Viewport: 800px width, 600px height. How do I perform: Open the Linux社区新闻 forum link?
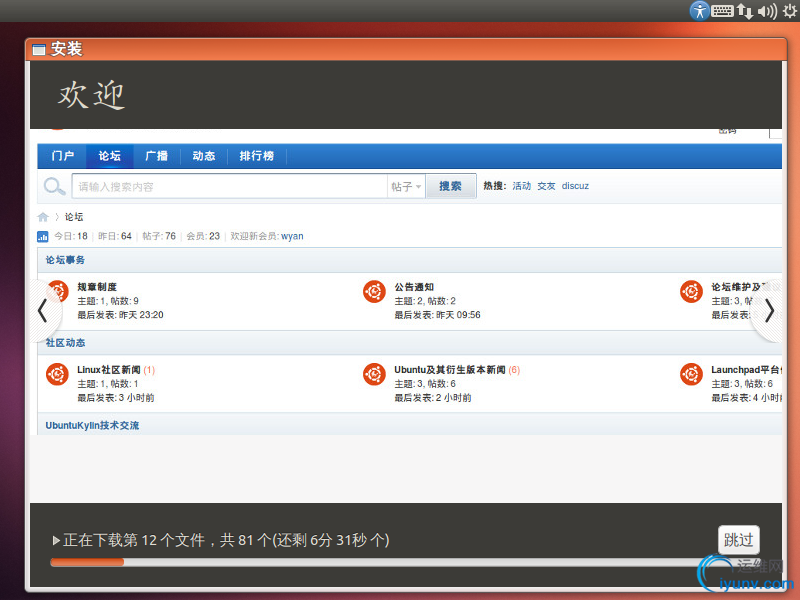tap(109, 370)
